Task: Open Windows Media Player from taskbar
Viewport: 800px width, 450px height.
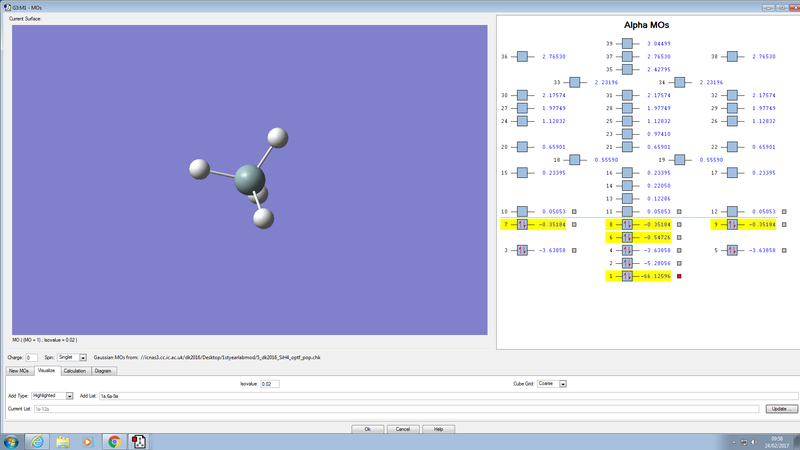Action: click(x=88, y=441)
